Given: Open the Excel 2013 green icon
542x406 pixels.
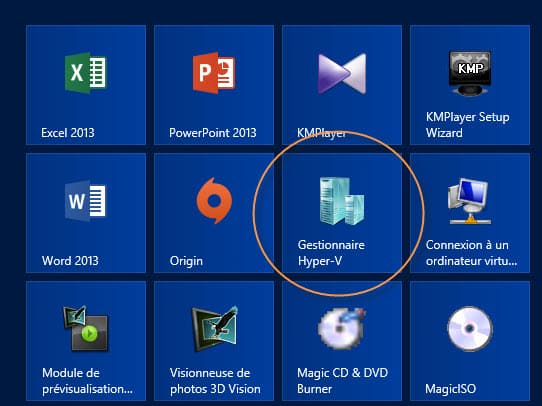Looking at the screenshot, I should (86, 73).
